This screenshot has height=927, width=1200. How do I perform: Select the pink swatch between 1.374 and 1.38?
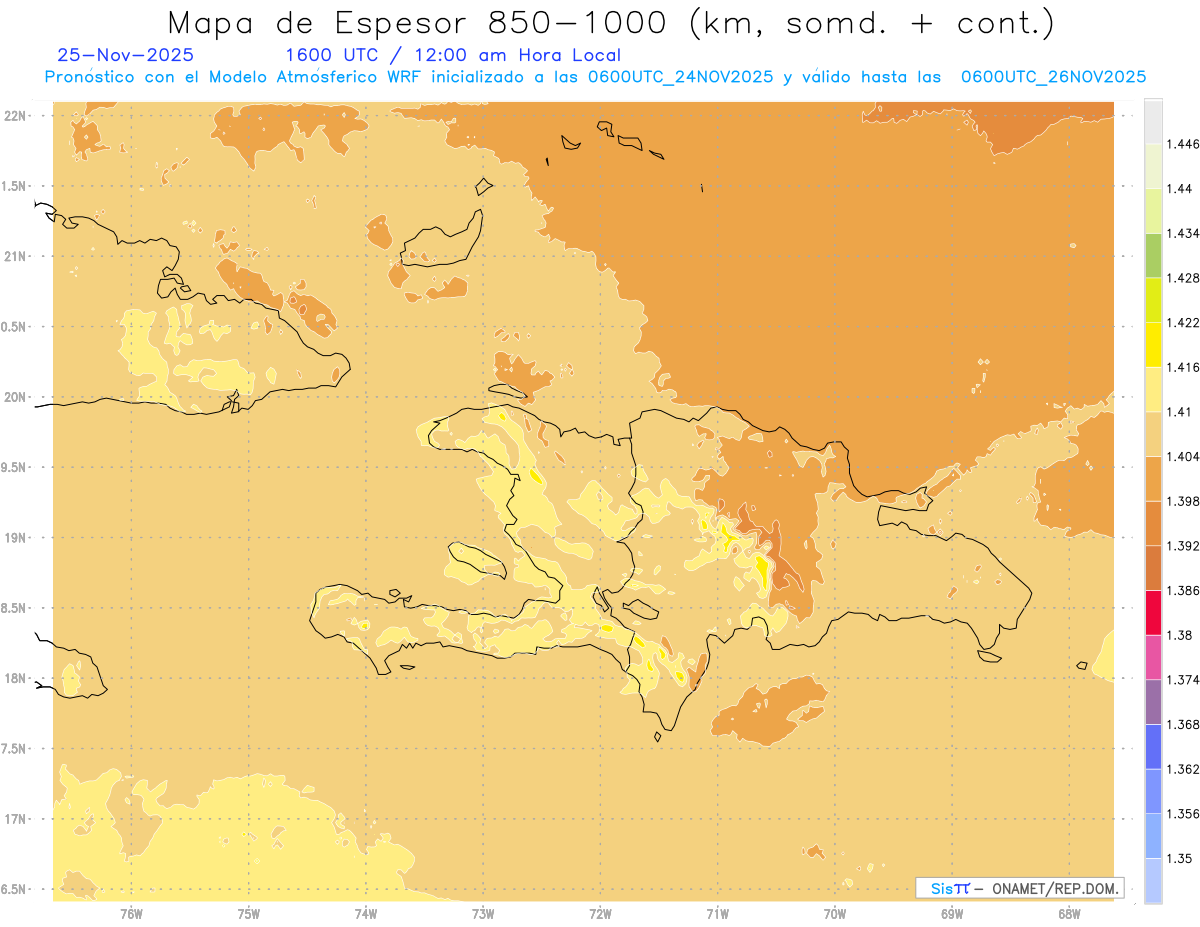[1153, 657]
